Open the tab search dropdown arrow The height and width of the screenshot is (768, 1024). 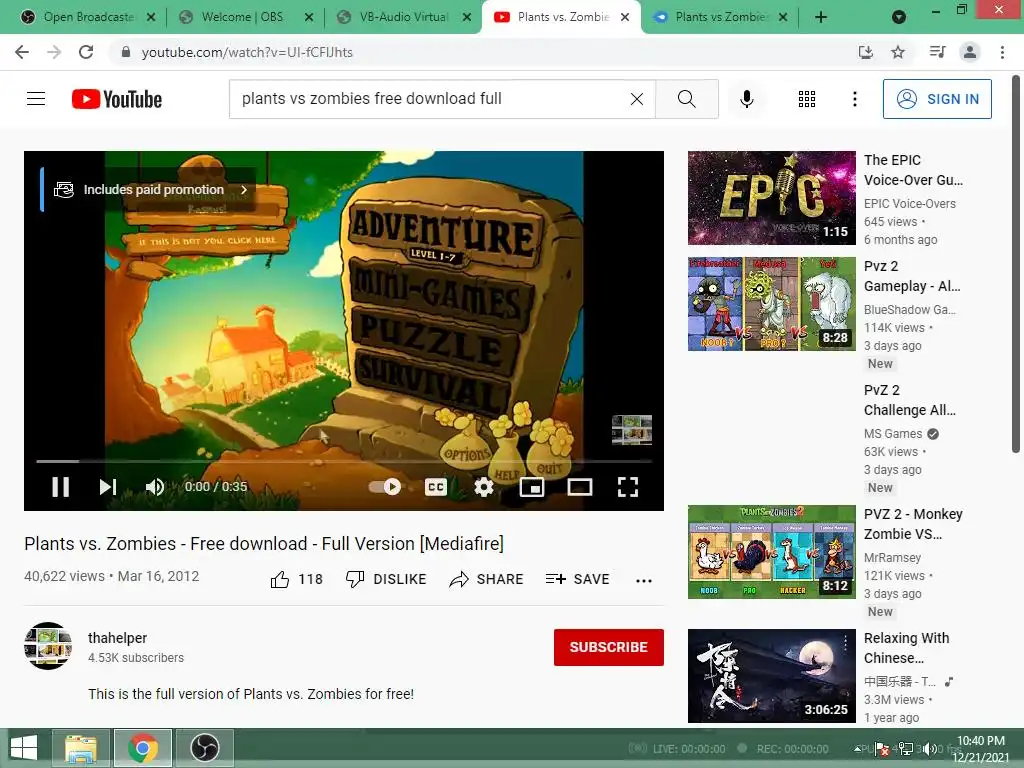pyautogui.click(x=899, y=17)
